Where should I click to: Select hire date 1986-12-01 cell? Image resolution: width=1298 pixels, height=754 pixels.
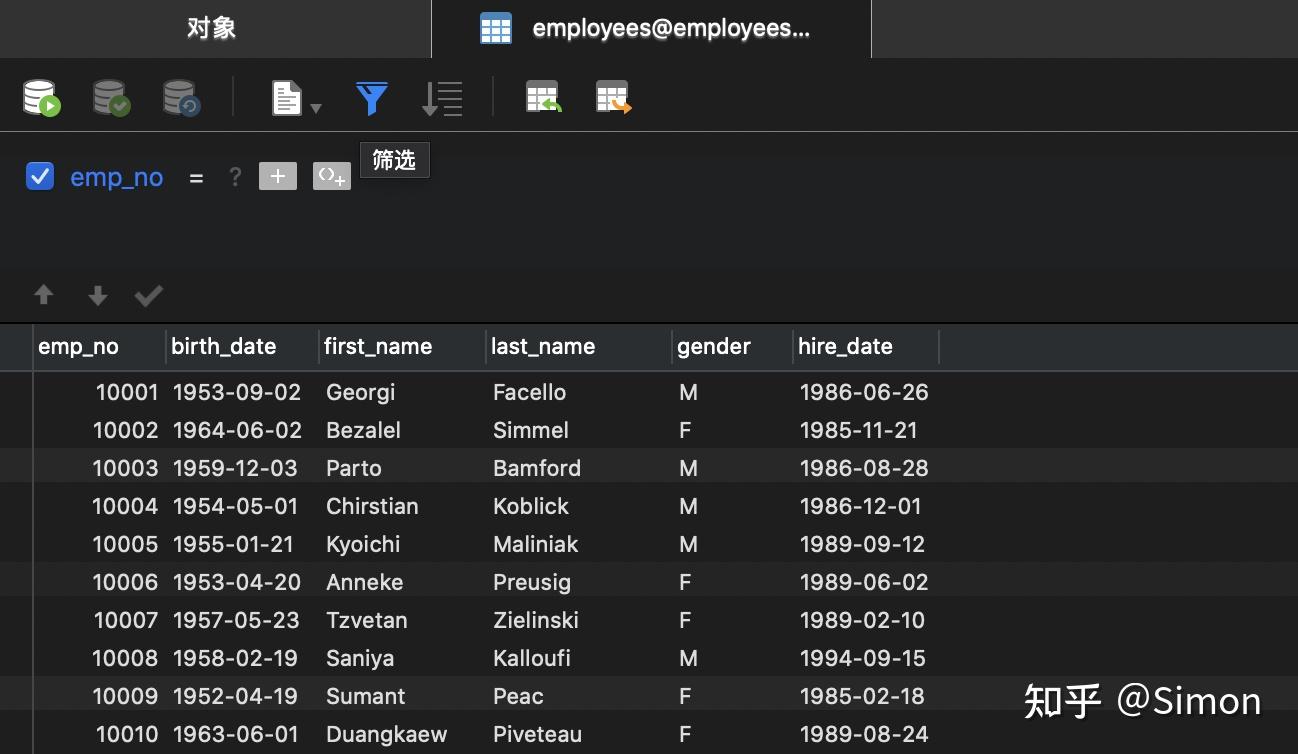point(866,506)
